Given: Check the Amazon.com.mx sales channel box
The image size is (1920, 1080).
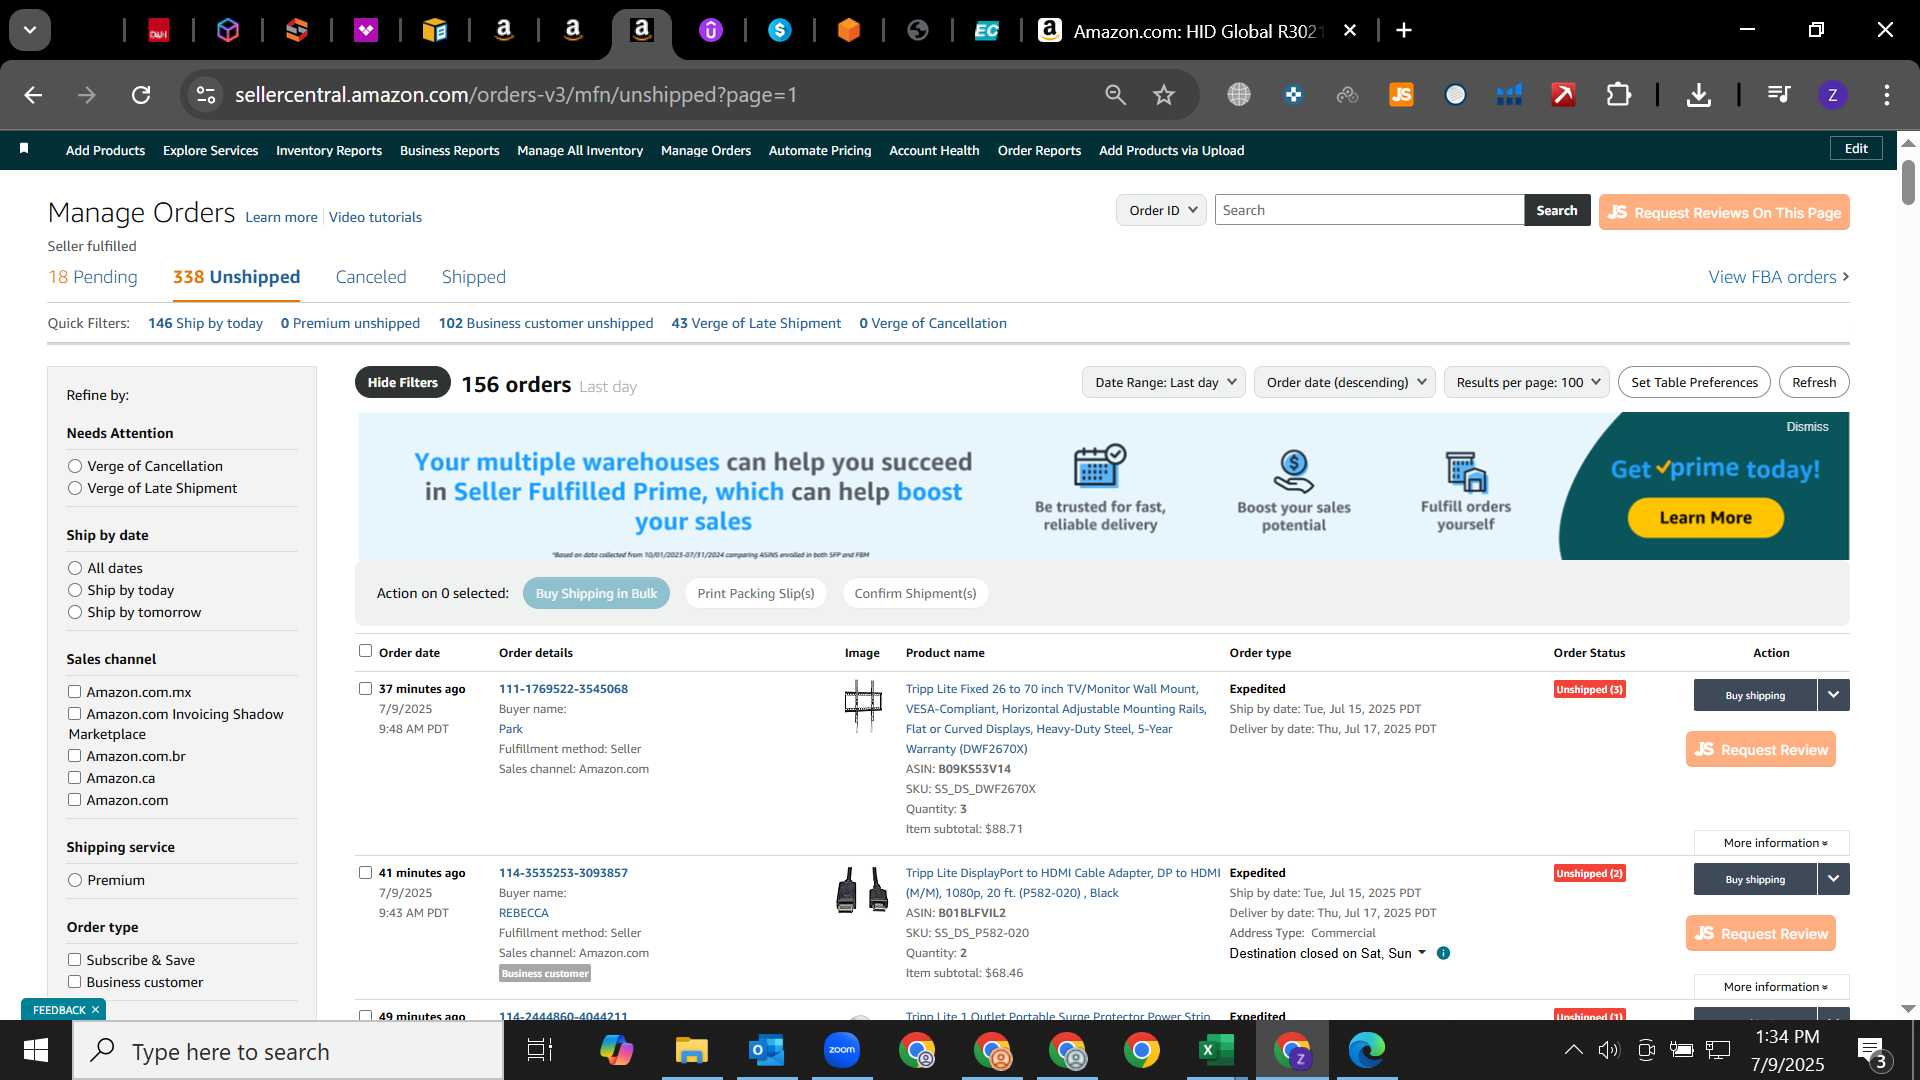Looking at the screenshot, I should 74,691.
